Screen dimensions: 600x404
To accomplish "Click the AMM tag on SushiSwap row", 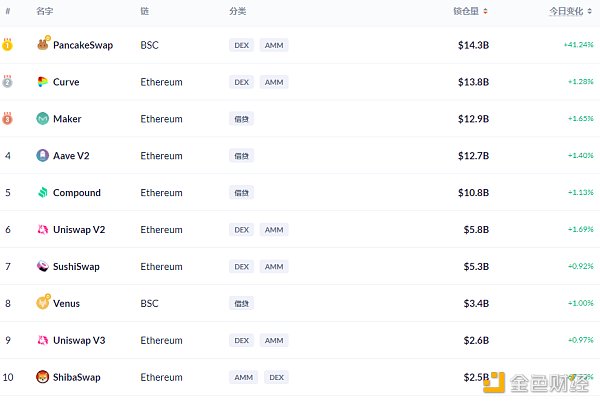I will [273, 267].
